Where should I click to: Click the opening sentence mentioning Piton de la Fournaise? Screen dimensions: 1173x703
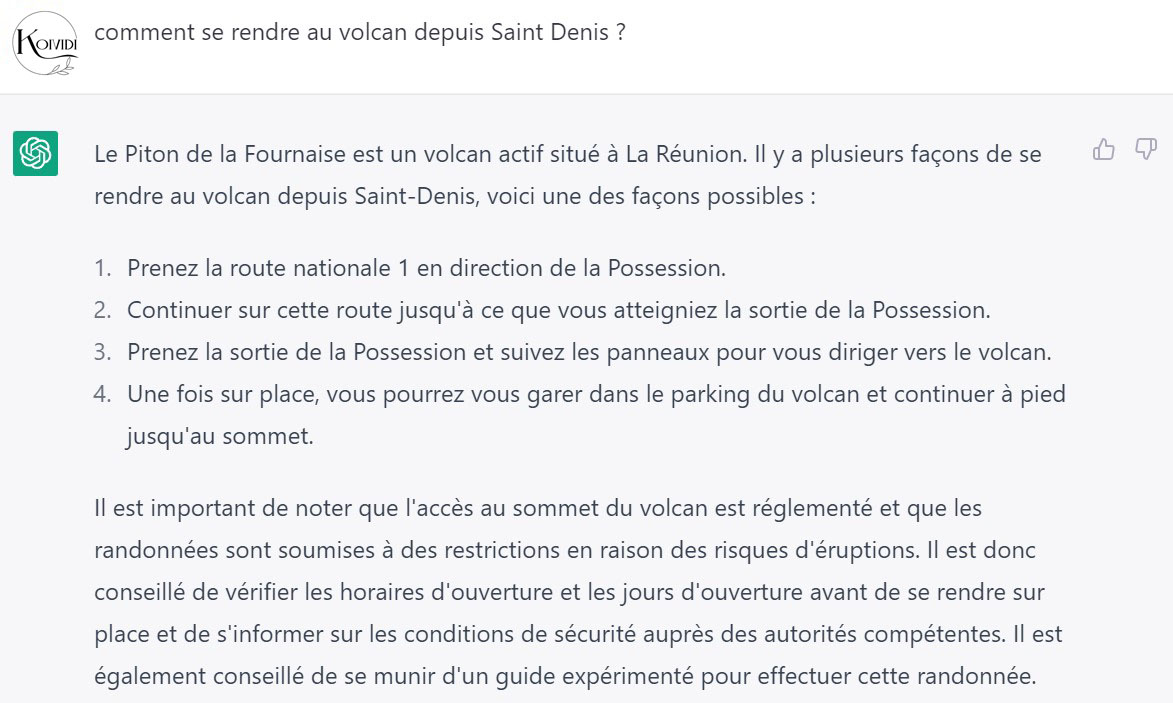coord(567,155)
